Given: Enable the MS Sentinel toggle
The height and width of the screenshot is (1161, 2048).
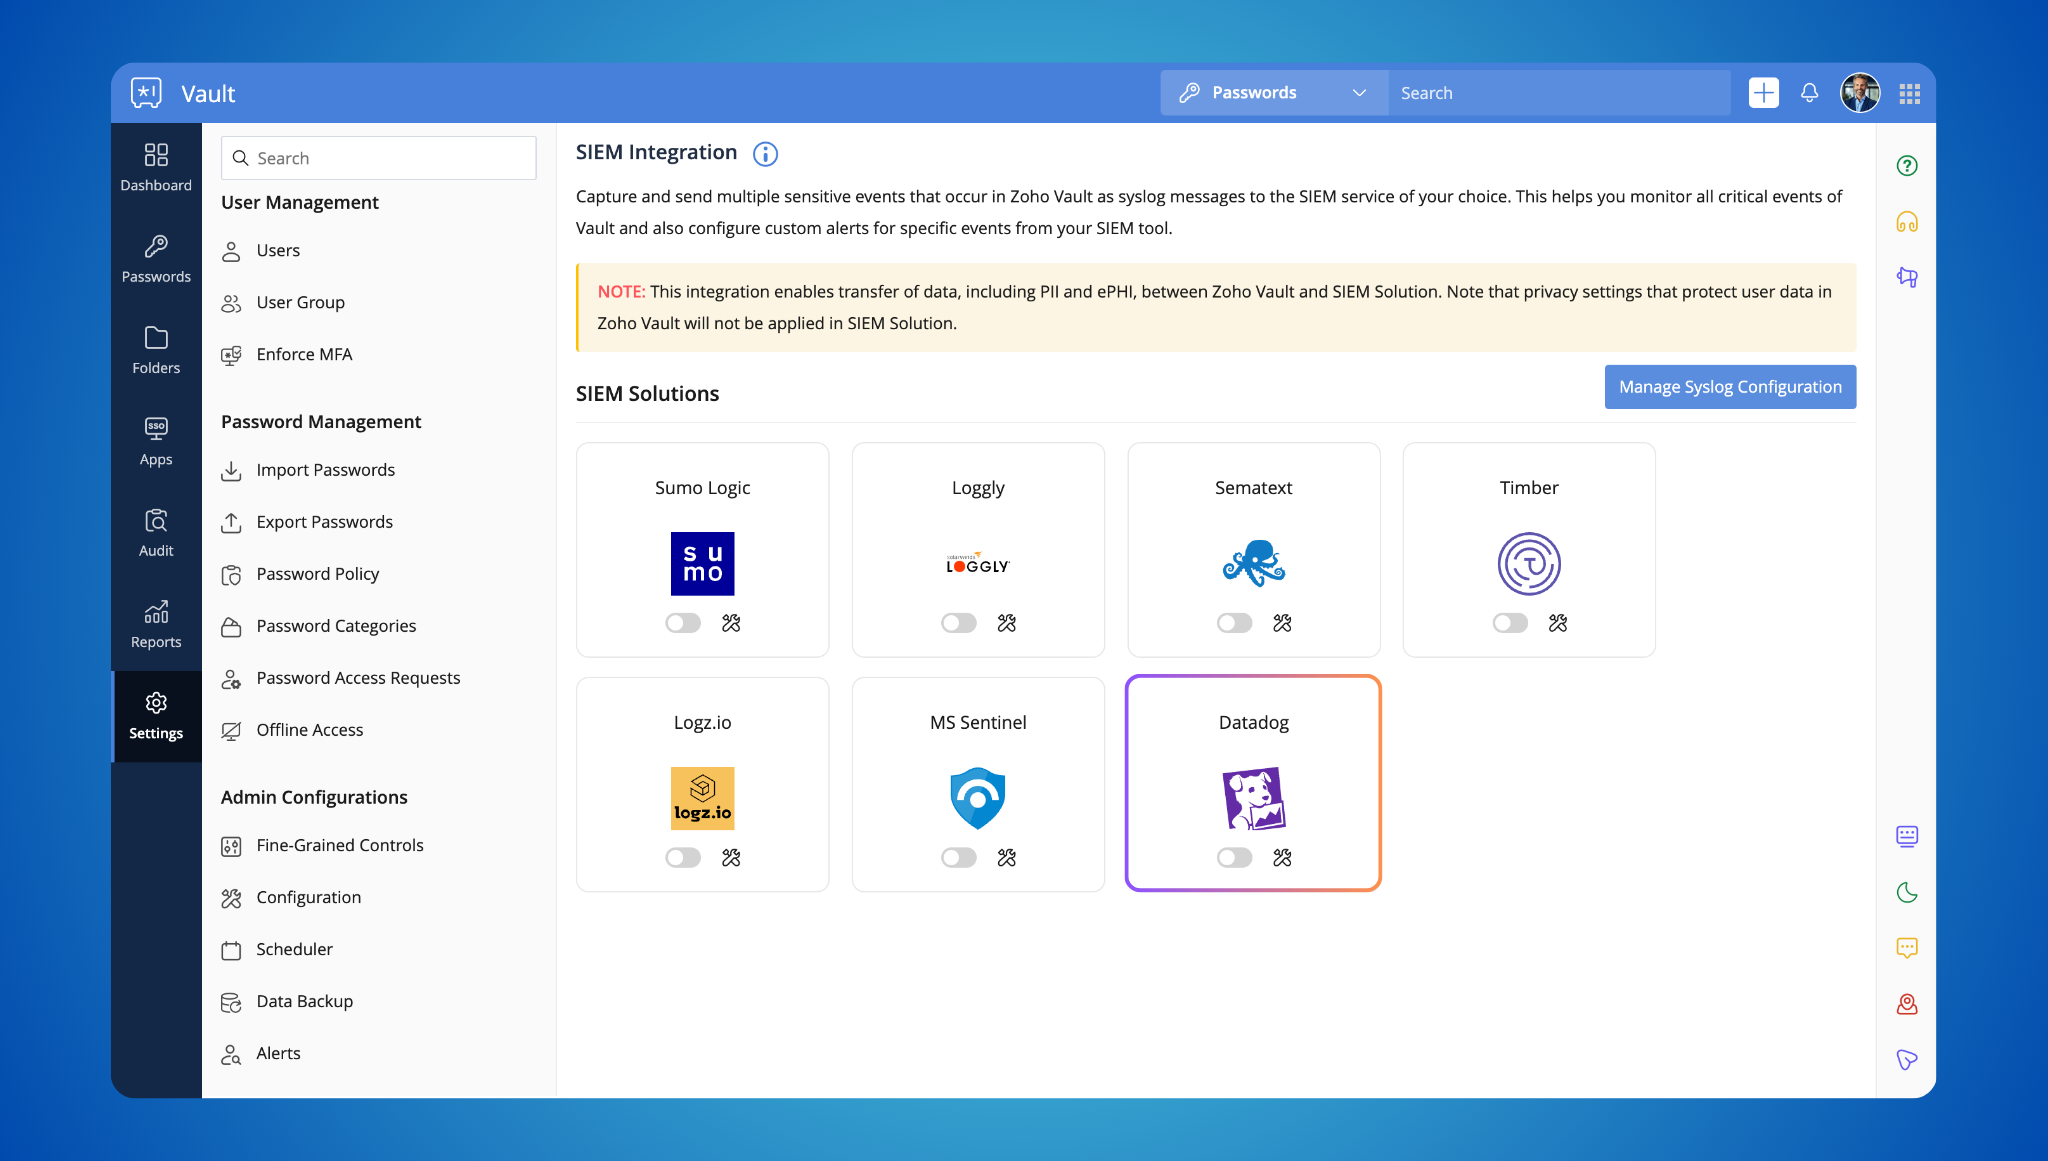Looking at the screenshot, I should tap(958, 858).
